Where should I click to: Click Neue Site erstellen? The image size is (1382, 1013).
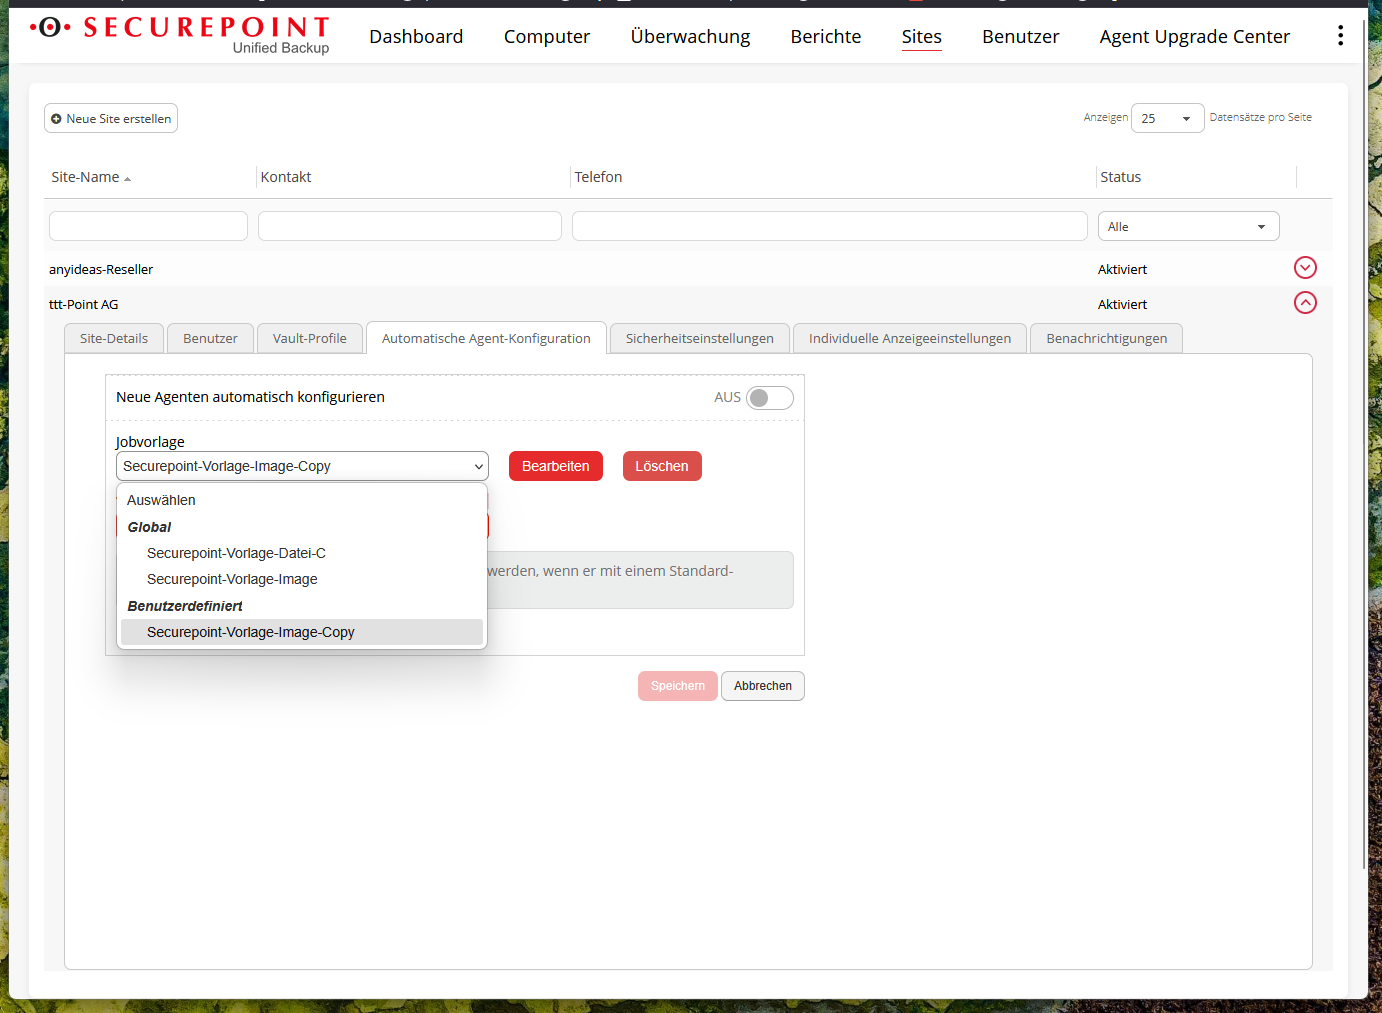point(111,119)
